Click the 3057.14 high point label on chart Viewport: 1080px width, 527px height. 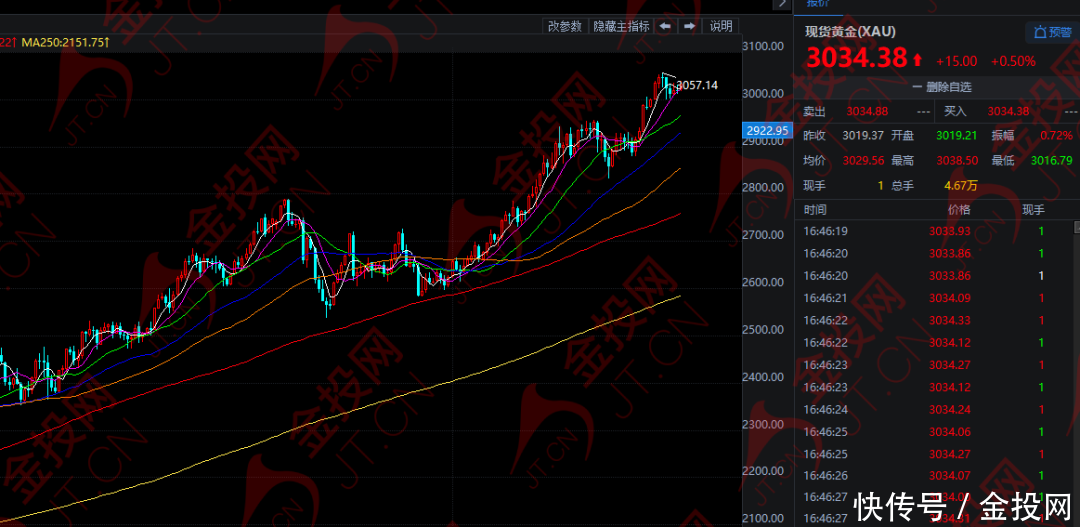697,85
